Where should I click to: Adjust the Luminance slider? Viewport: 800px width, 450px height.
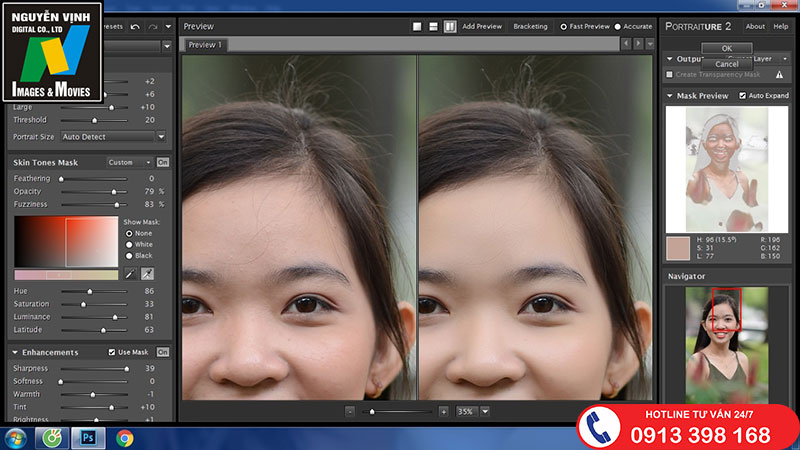point(94,317)
